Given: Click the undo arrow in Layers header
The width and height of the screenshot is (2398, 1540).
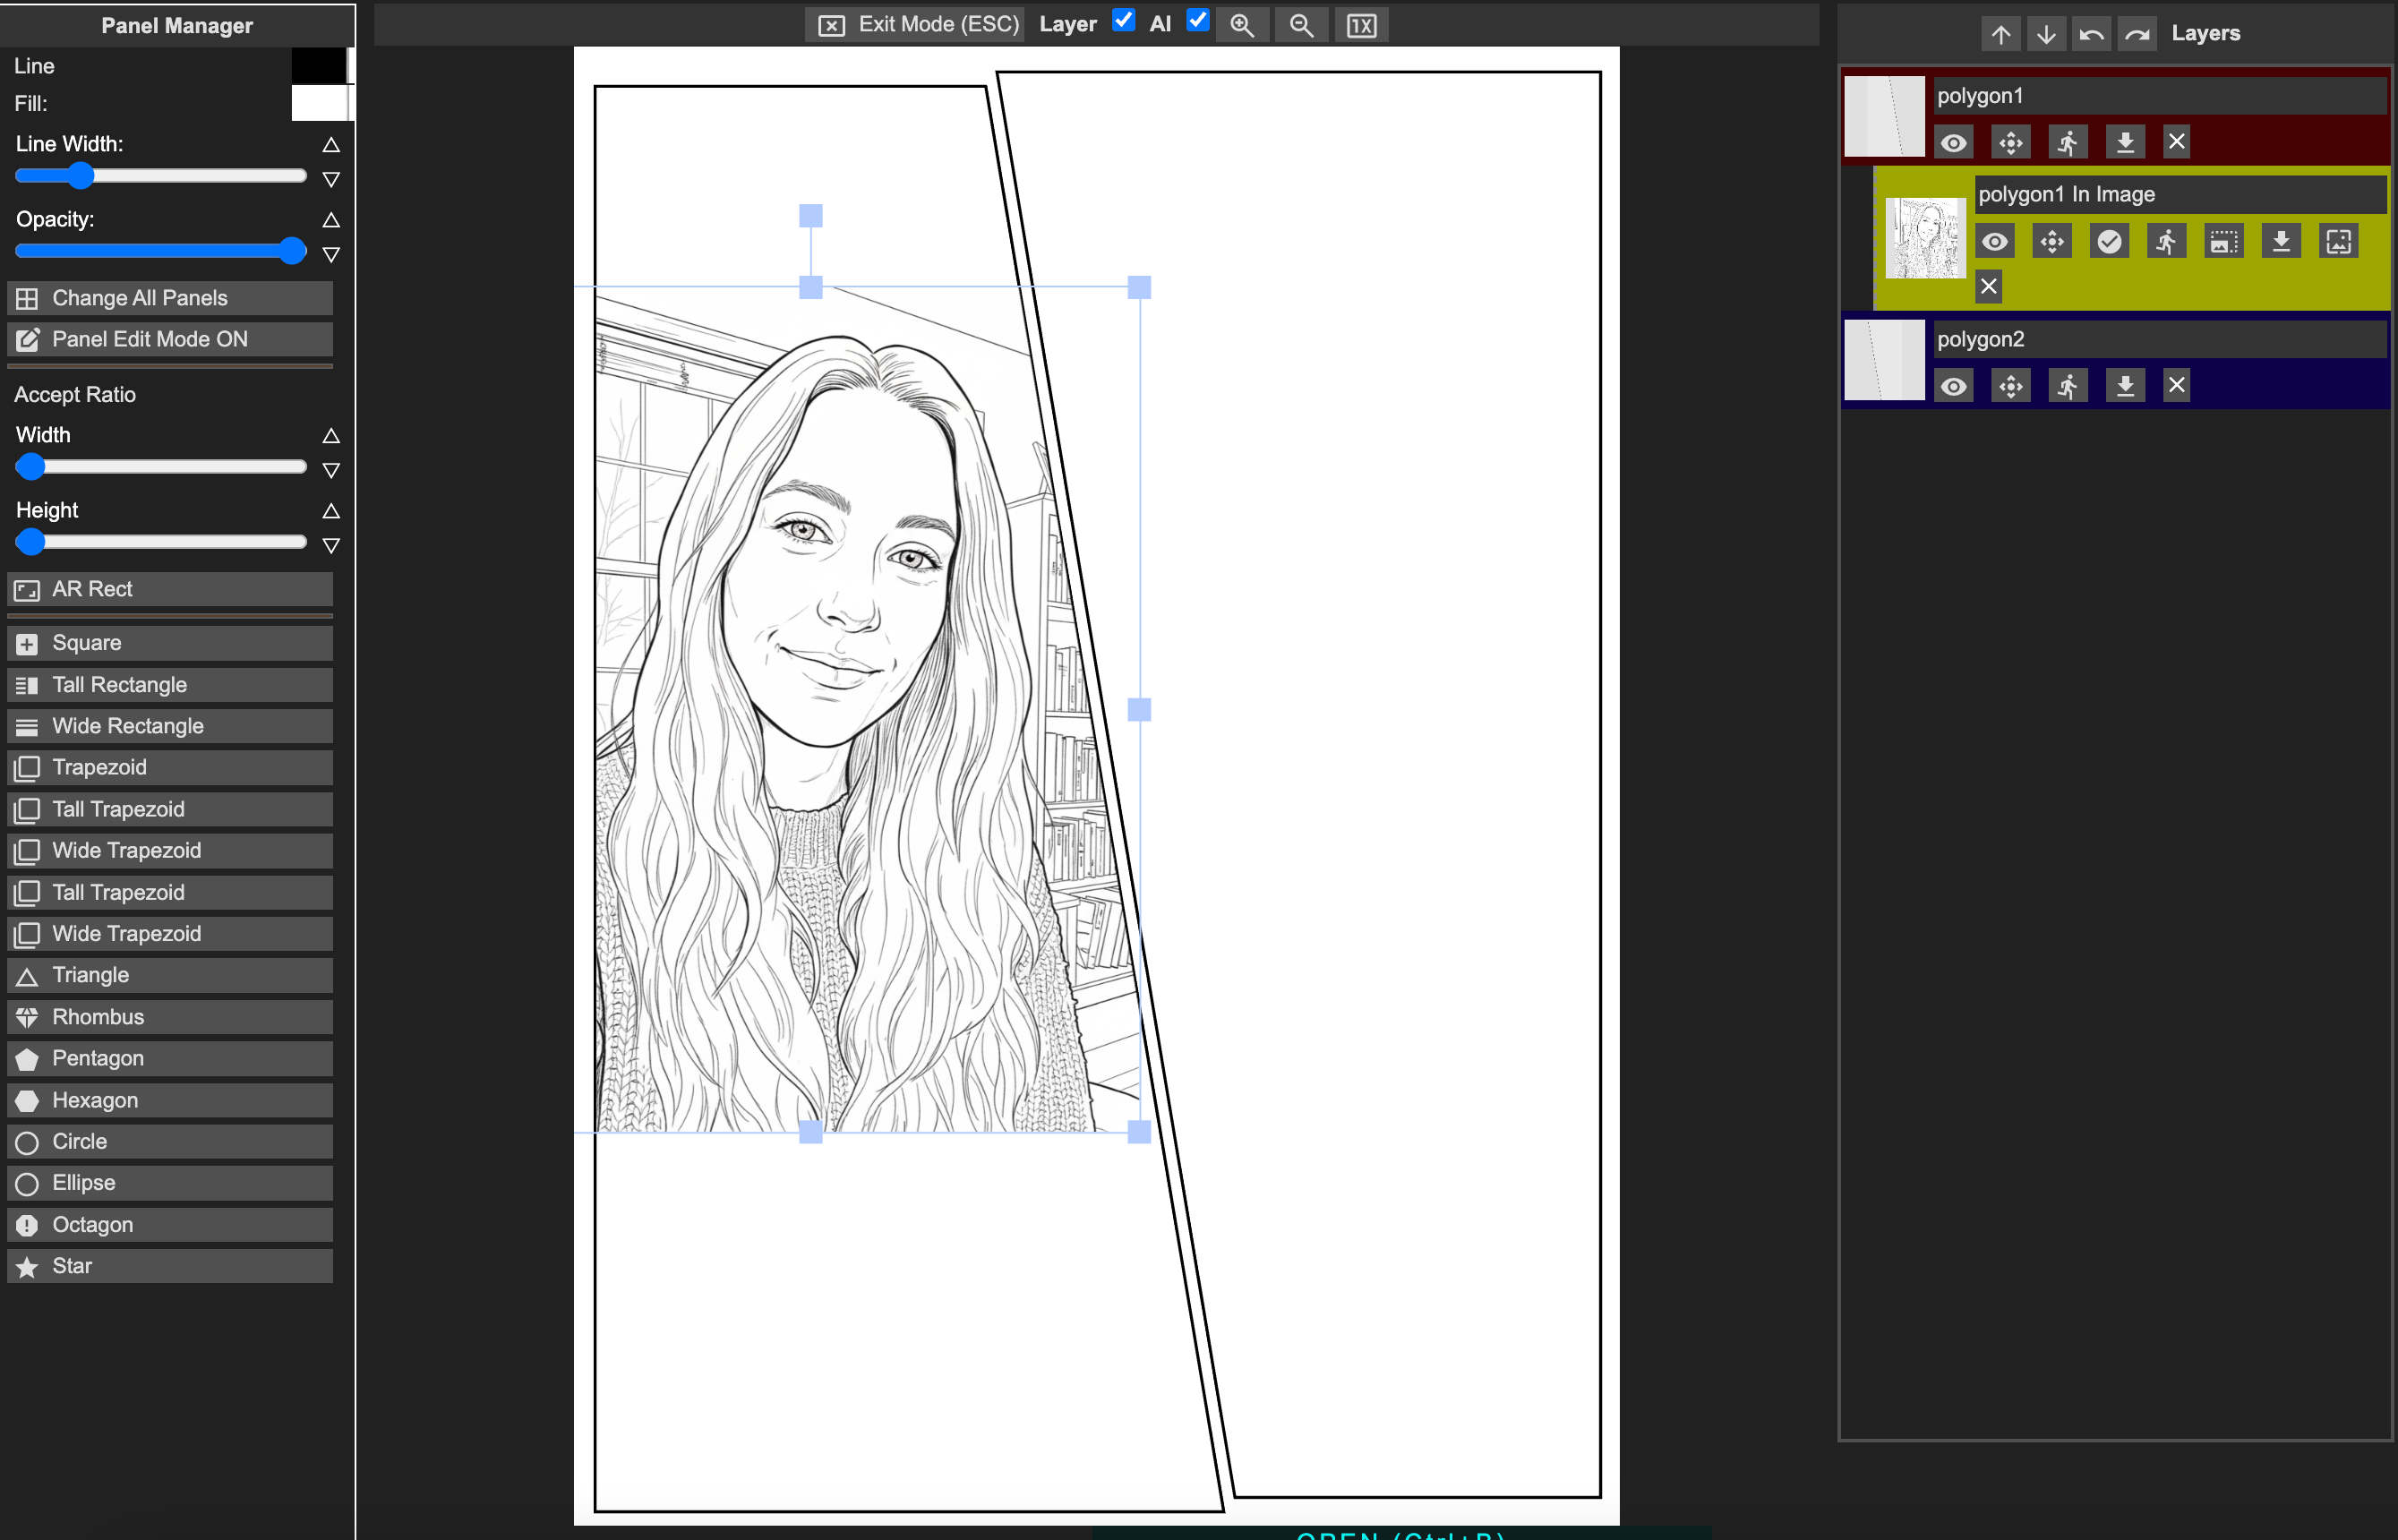Looking at the screenshot, I should (x=2091, y=34).
